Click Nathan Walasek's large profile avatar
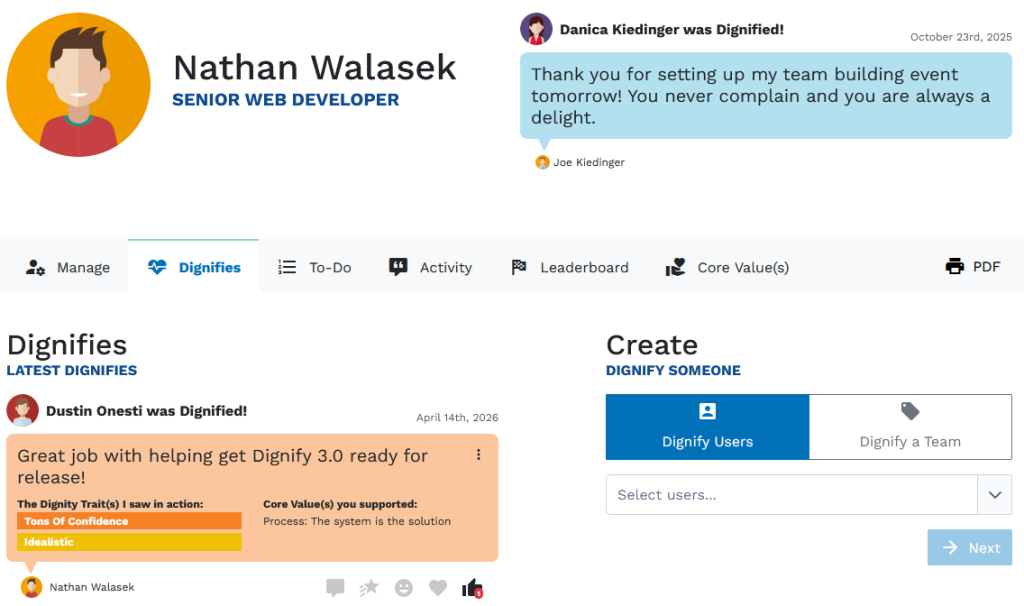 [78, 85]
